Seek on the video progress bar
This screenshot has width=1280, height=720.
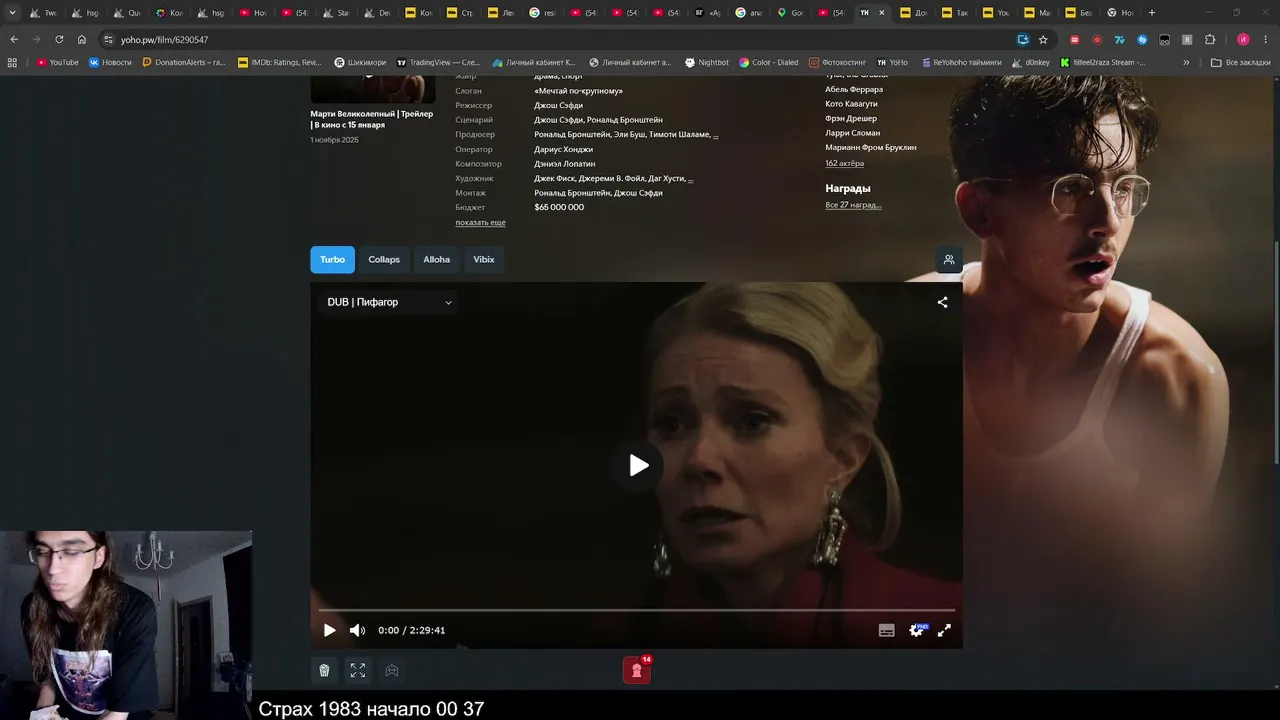(636, 610)
